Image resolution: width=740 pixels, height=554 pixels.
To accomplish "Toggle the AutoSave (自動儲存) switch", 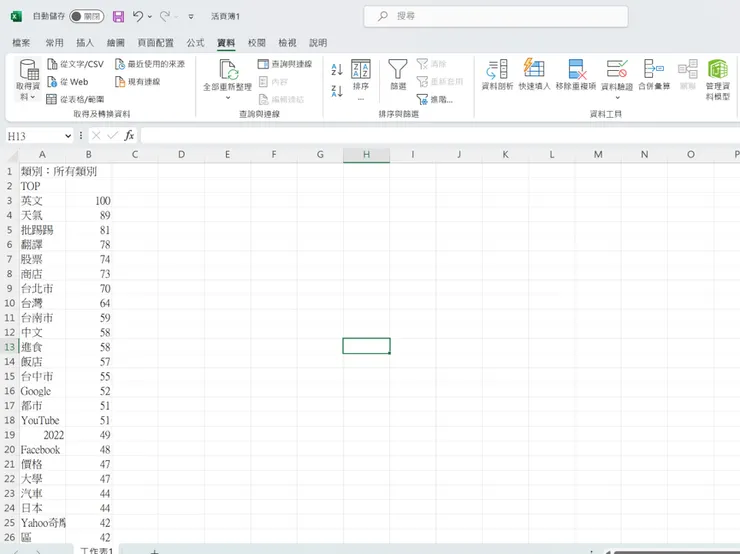I will click(87, 17).
